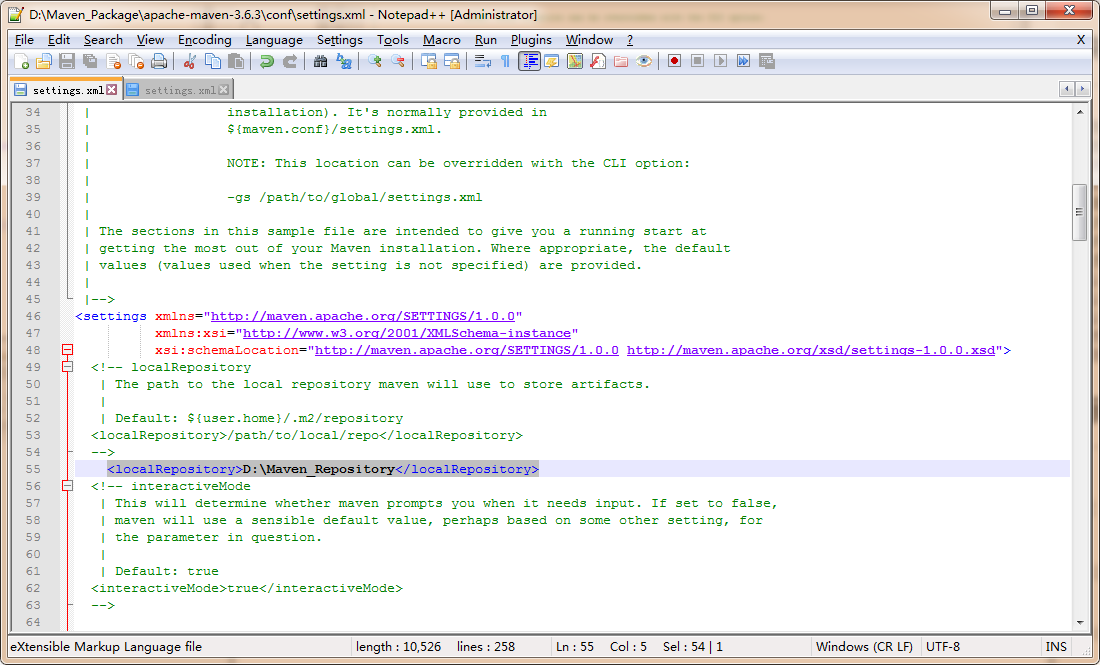Paste clipboard using the Paste icon
The width and height of the screenshot is (1100, 665).
[x=236, y=62]
